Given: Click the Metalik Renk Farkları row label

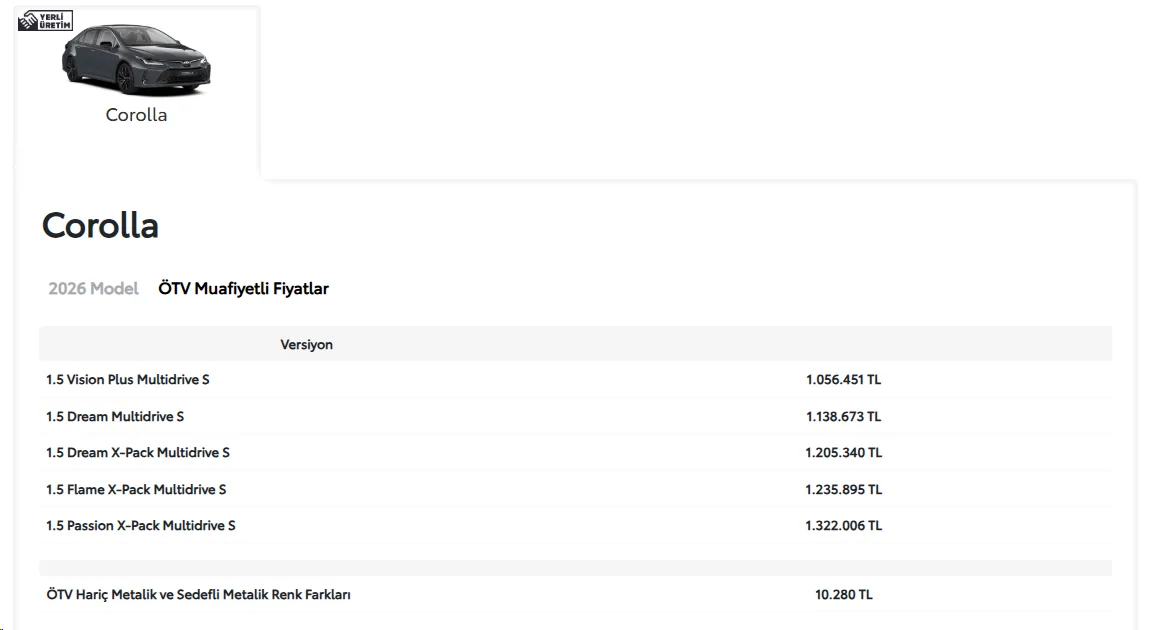Looking at the screenshot, I should click(x=199, y=595).
